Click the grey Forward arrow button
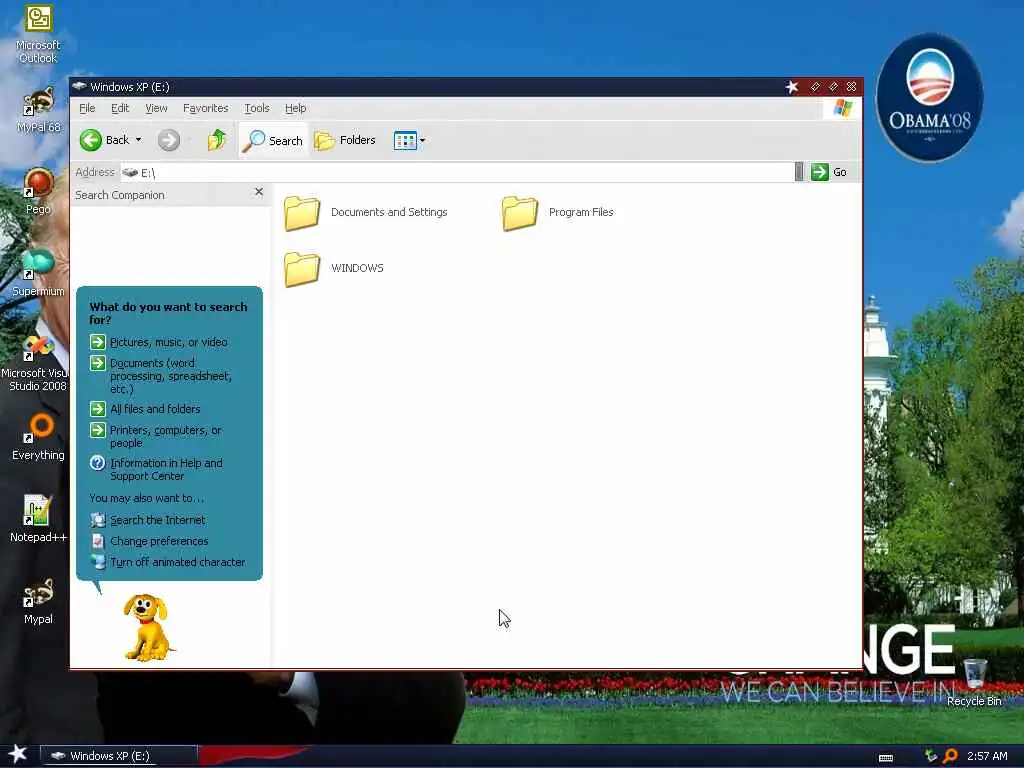Image resolution: width=1024 pixels, height=768 pixels. click(x=168, y=140)
